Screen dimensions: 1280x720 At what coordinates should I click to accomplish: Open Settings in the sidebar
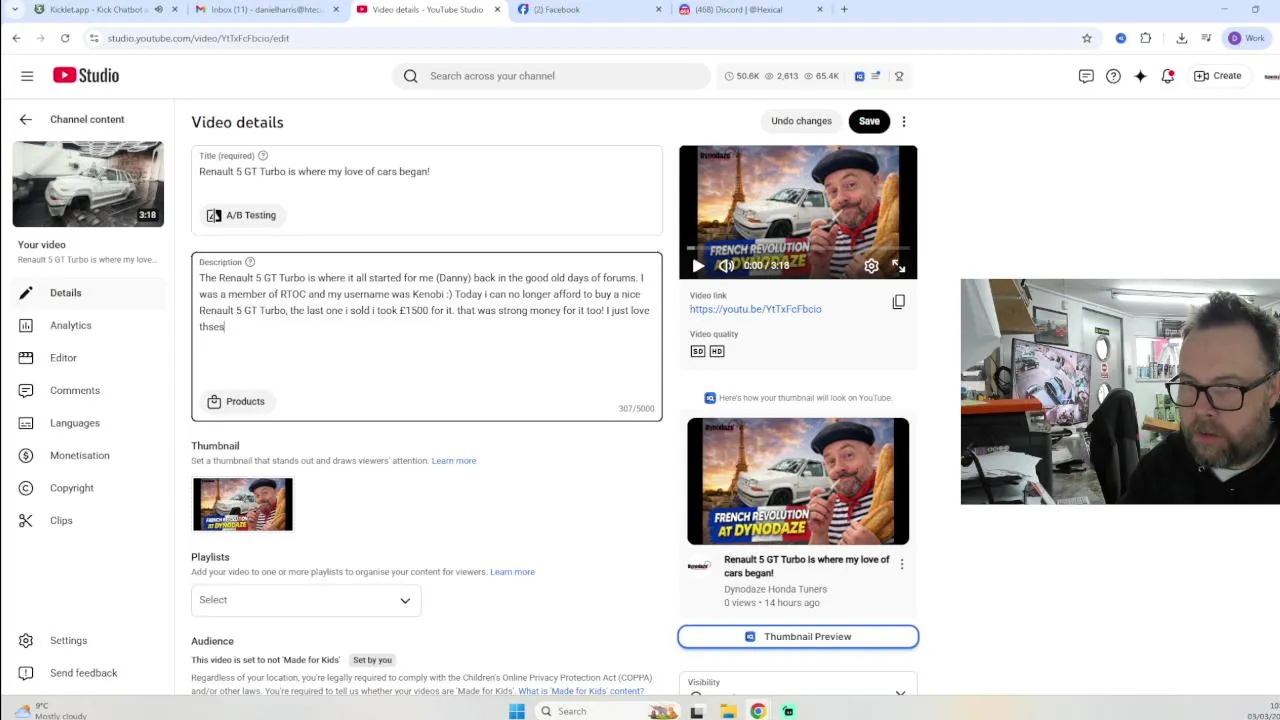87,640
